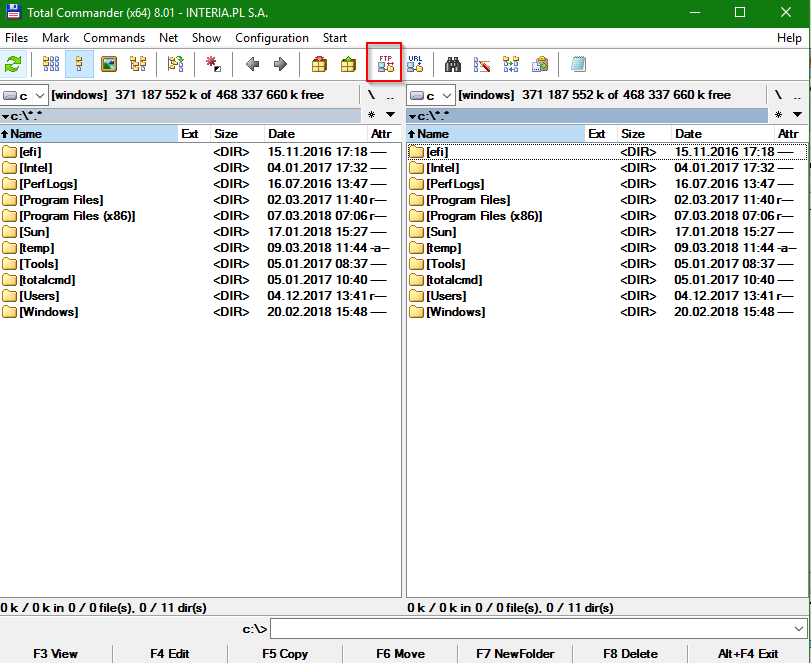This screenshot has width=811, height=663.
Task: Click the command line input field
Action: pyautogui.click(x=538, y=629)
